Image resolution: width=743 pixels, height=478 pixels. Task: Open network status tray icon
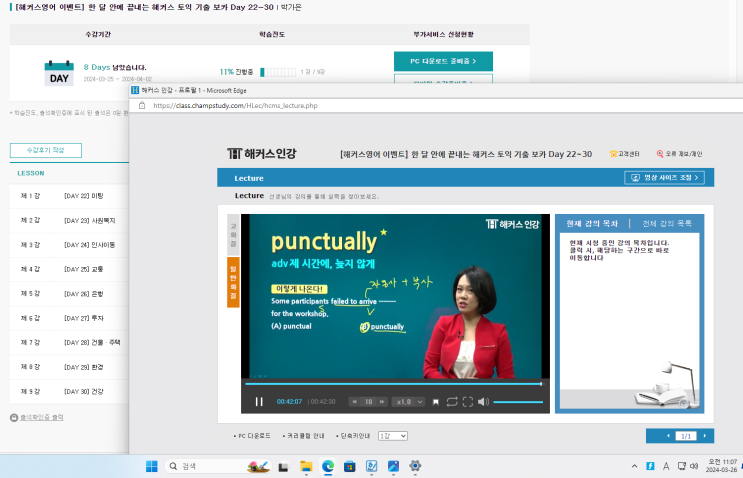click(681, 466)
